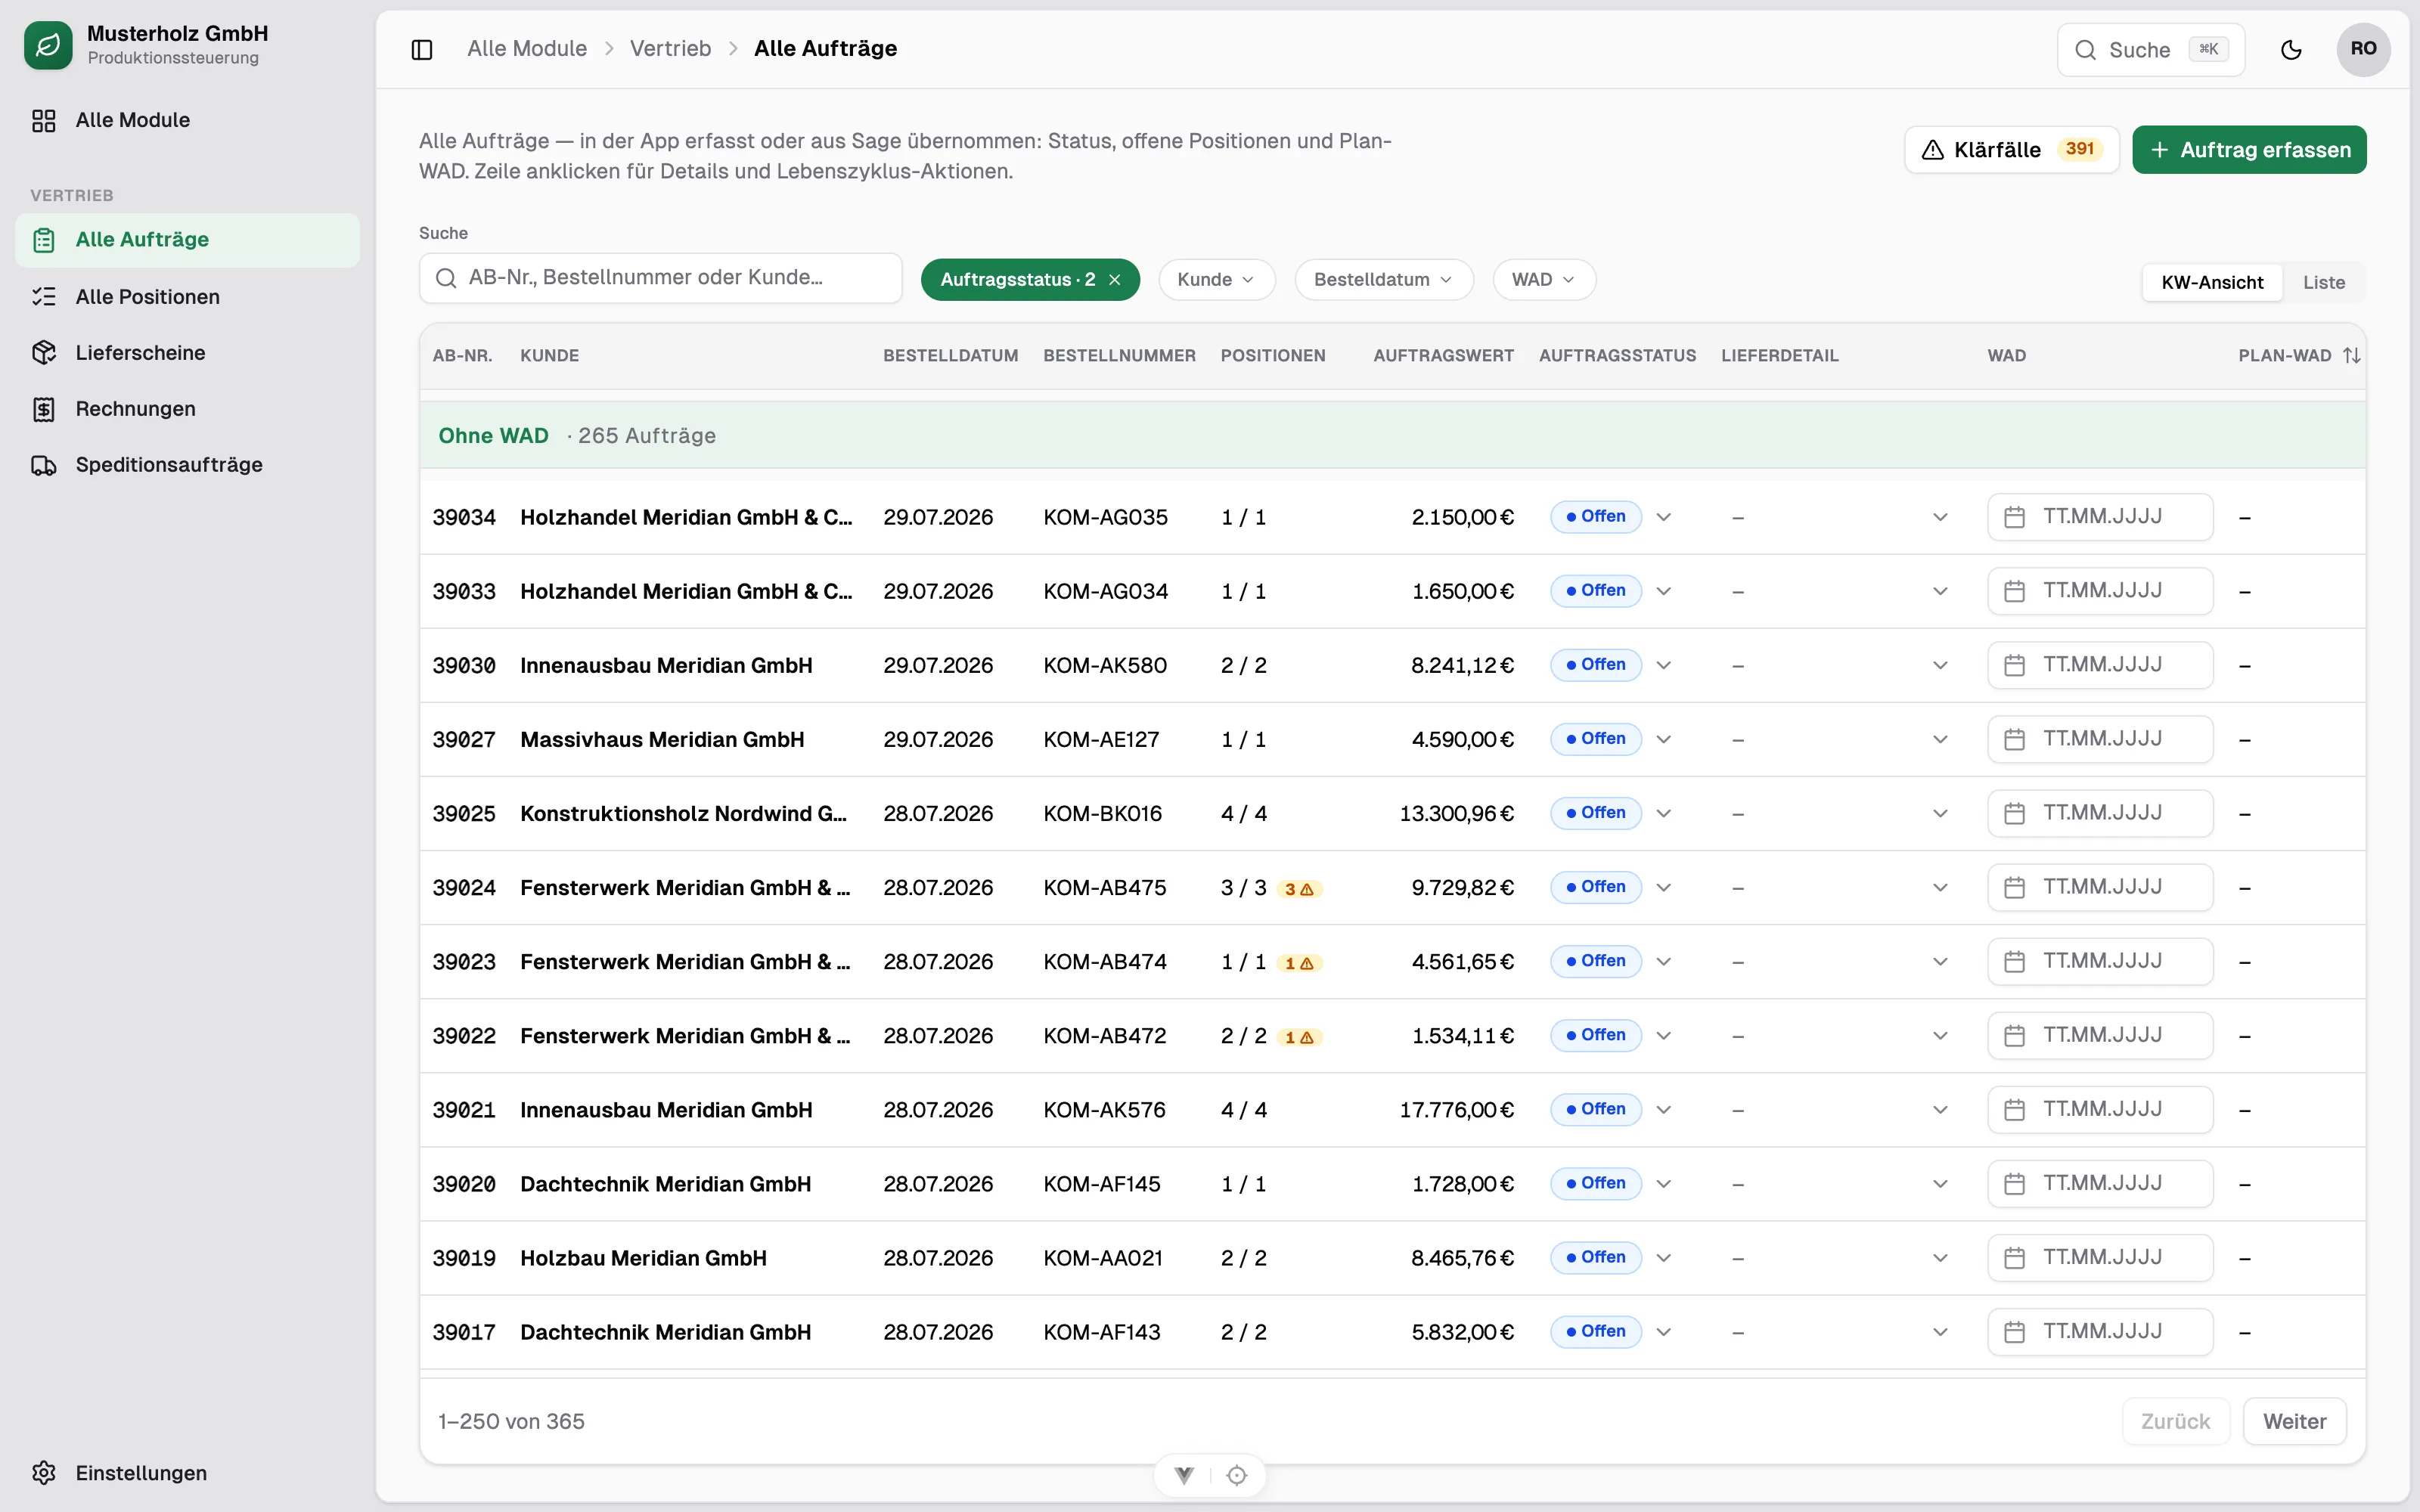Select order row 39025 Konstruktionsholz Nordwind

(1392, 814)
